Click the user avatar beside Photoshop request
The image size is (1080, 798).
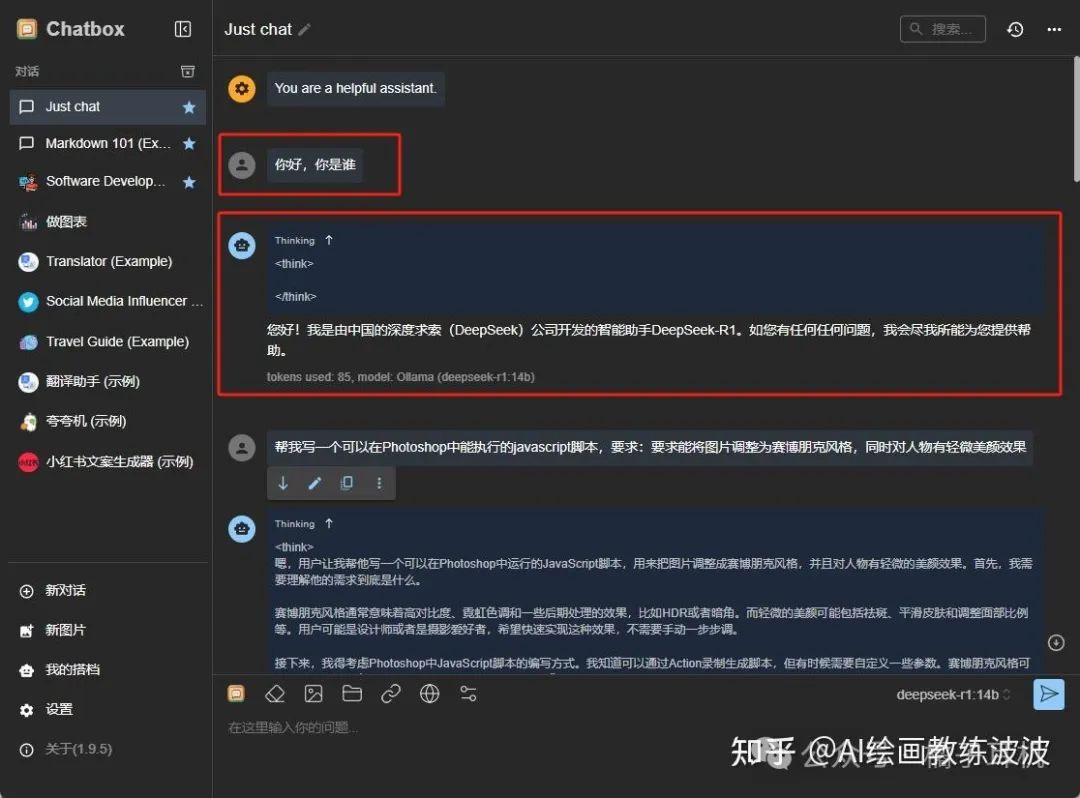pos(242,448)
